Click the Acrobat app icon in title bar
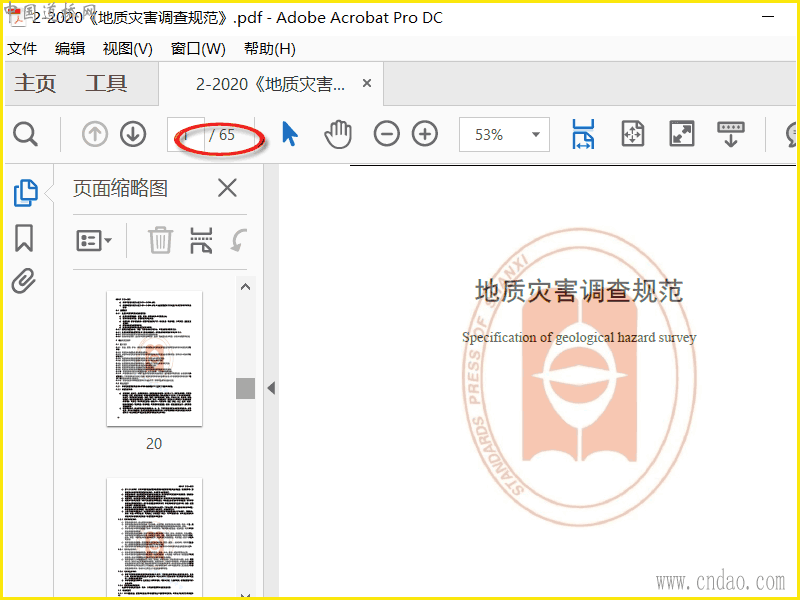 click(x=19, y=18)
